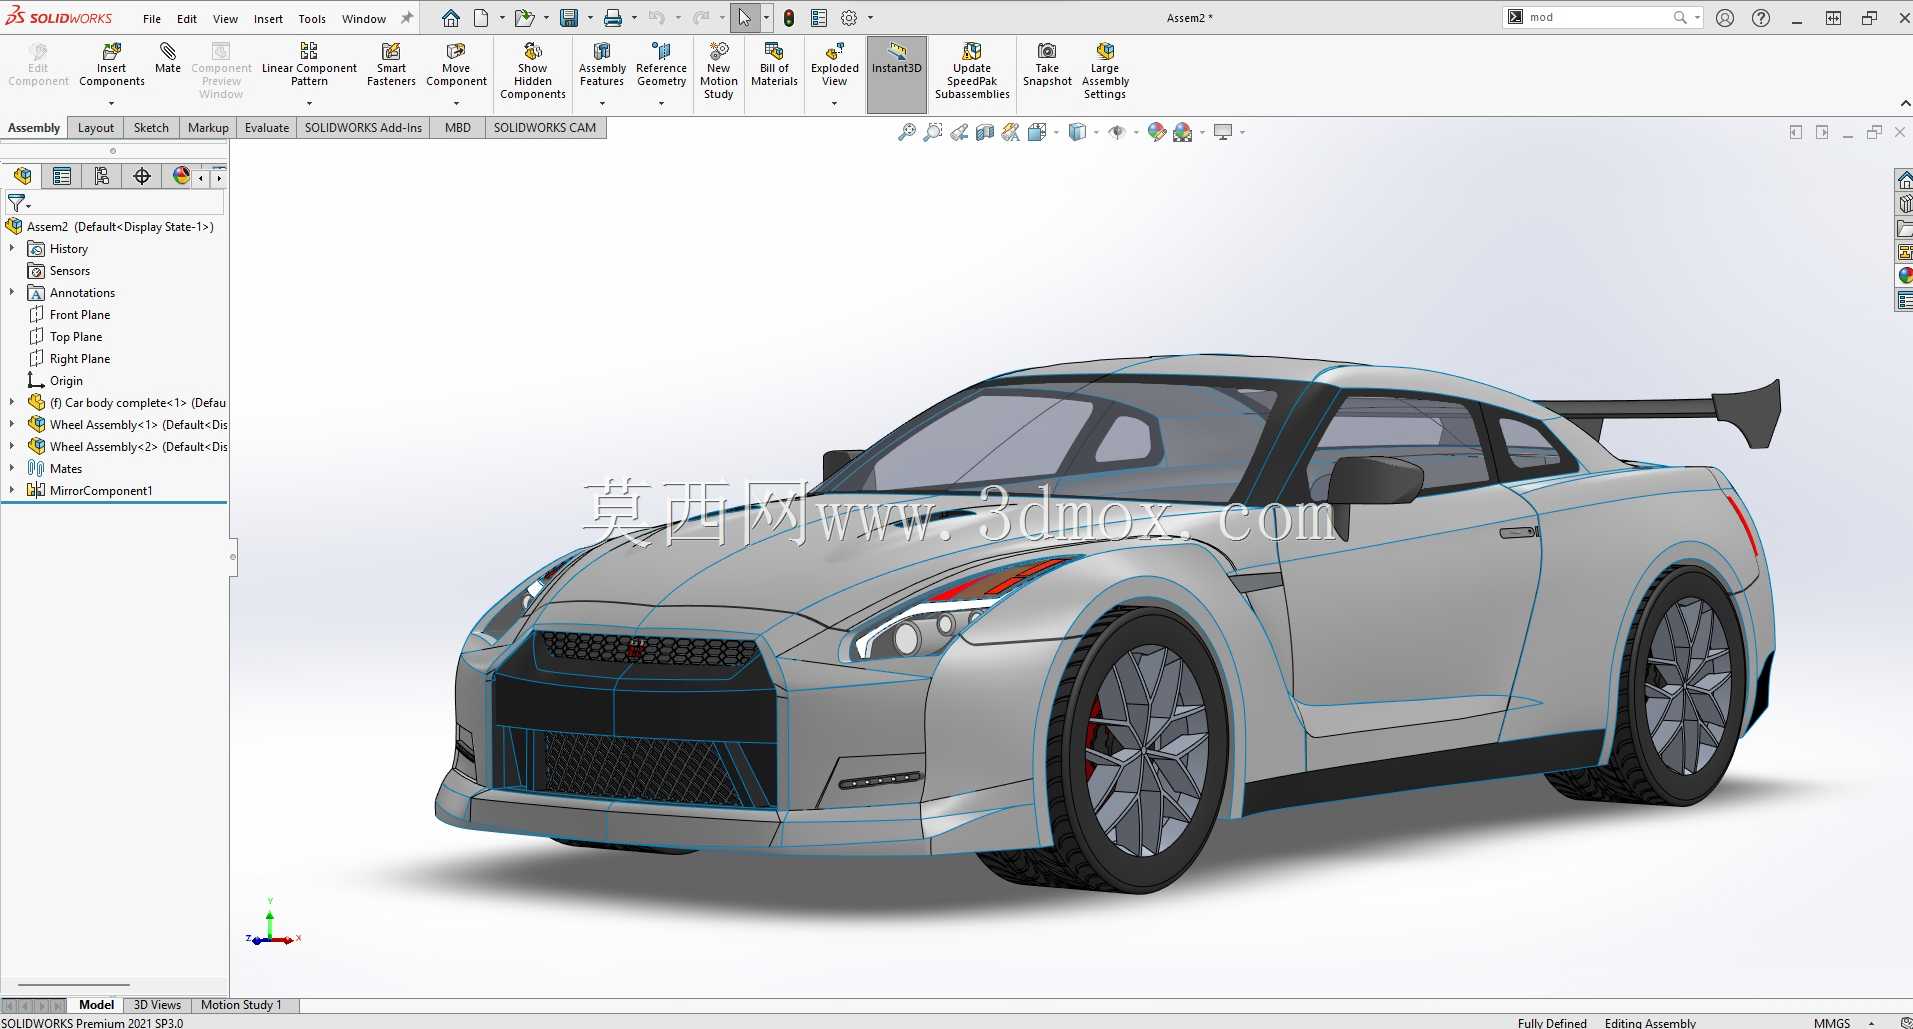
Task: Open the Motion Study 1 tab
Action: coord(241,1005)
